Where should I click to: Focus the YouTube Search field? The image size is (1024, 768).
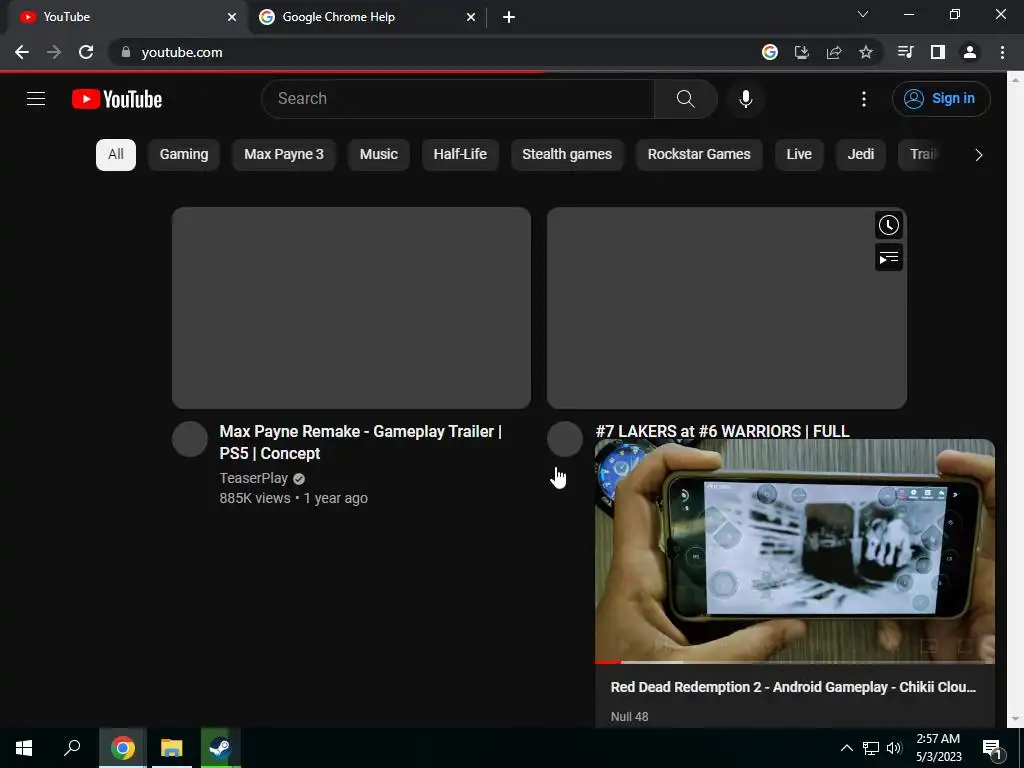(x=458, y=99)
